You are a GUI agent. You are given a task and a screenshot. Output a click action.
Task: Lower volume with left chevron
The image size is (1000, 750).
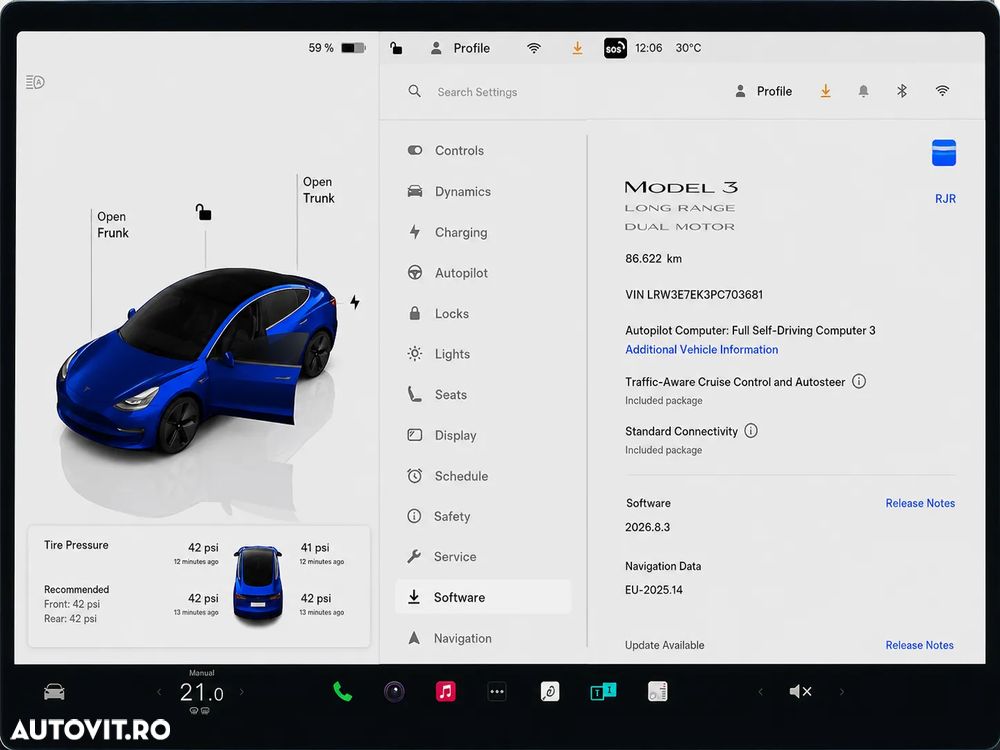(760, 691)
